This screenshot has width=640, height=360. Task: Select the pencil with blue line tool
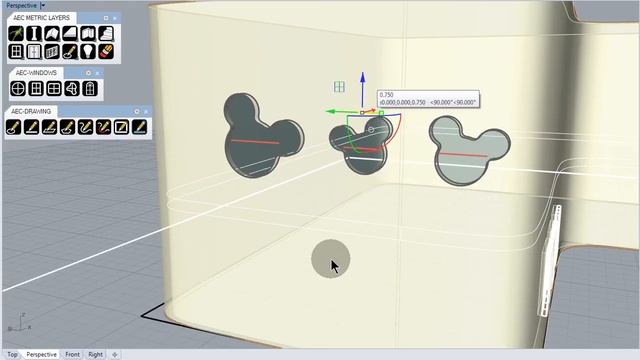pos(139,127)
